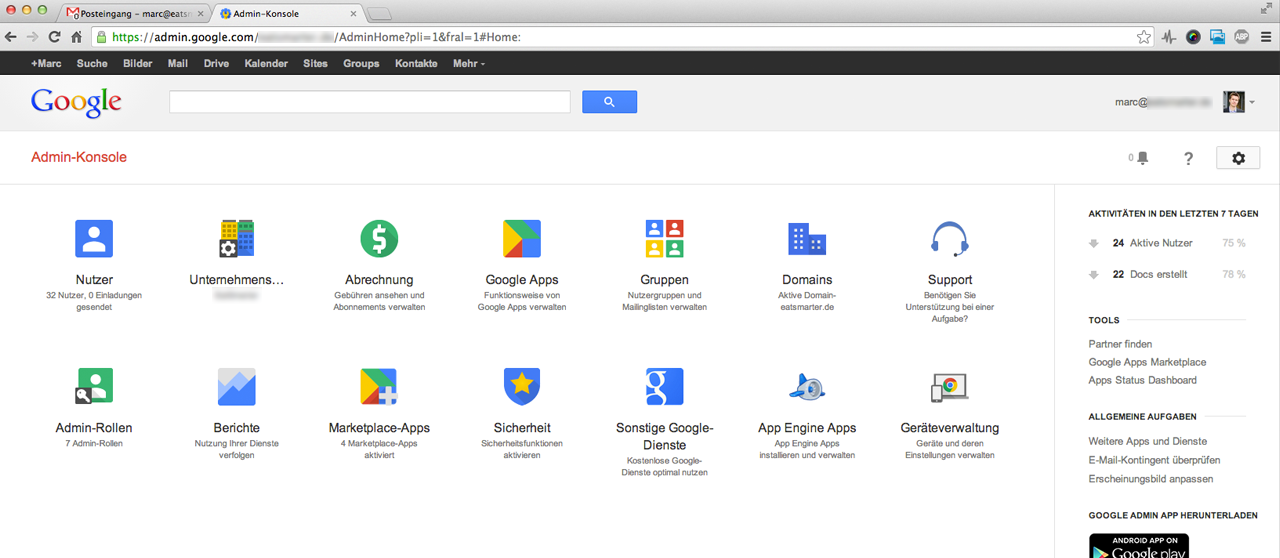Open Mail in the top bar

[178, 63]
